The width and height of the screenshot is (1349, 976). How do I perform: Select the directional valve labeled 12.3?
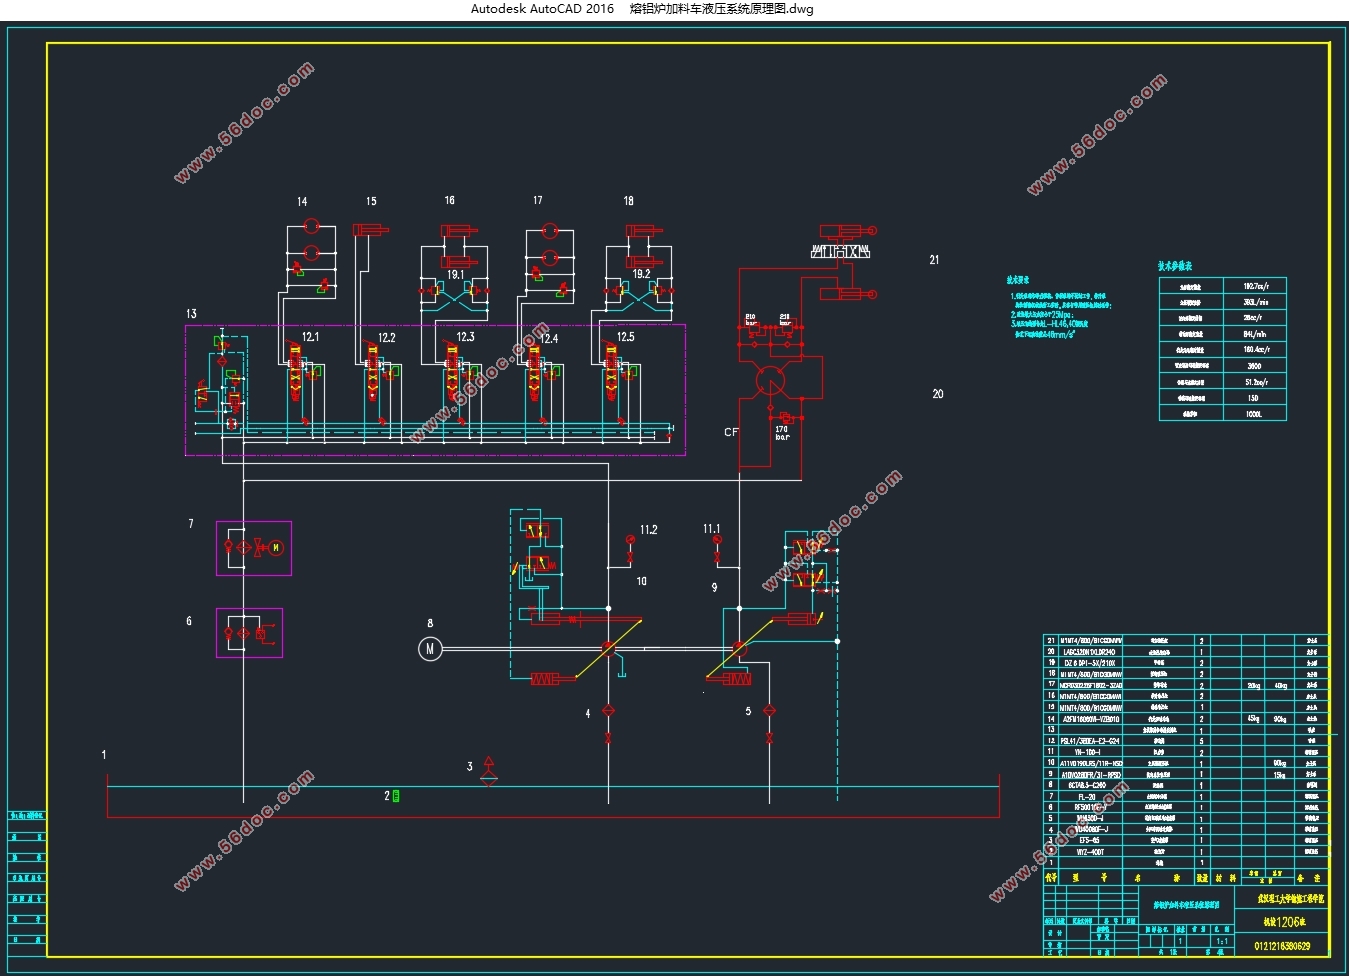click(x=452, y=371)
